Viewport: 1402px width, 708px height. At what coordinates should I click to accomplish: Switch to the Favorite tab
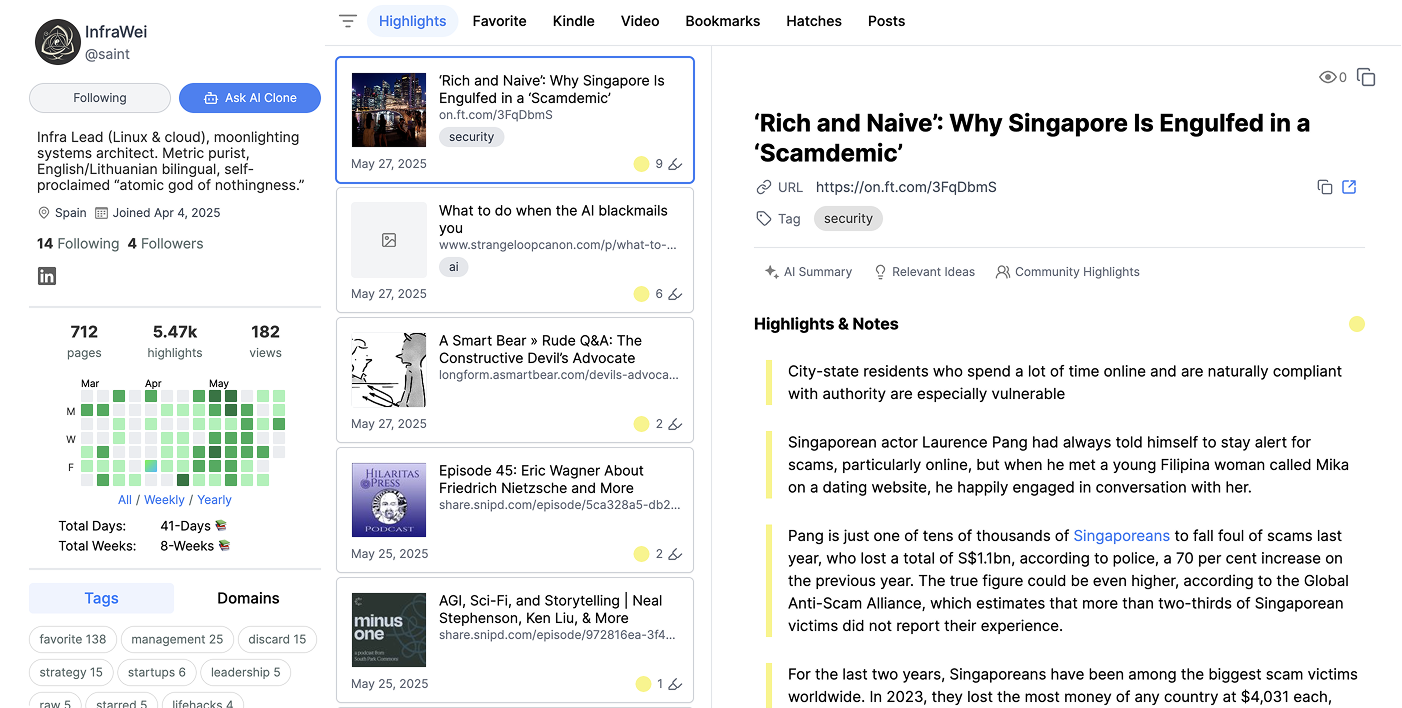point(499,21)
